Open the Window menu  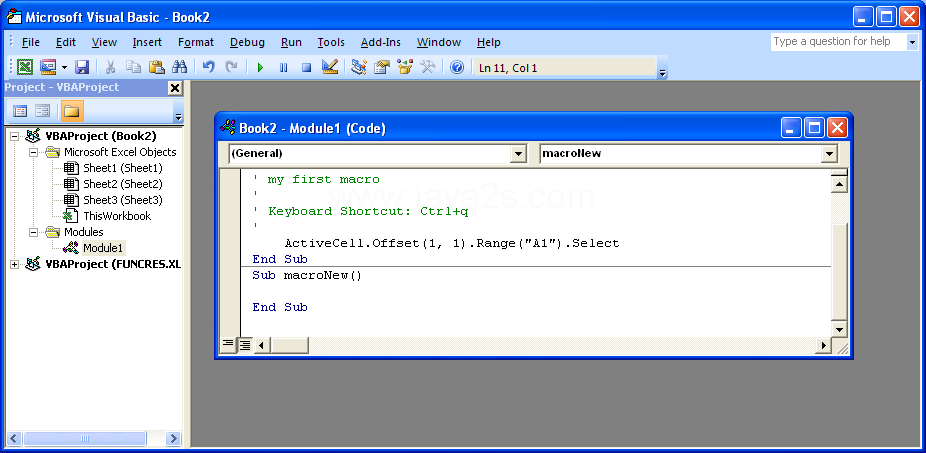[439, 42]
